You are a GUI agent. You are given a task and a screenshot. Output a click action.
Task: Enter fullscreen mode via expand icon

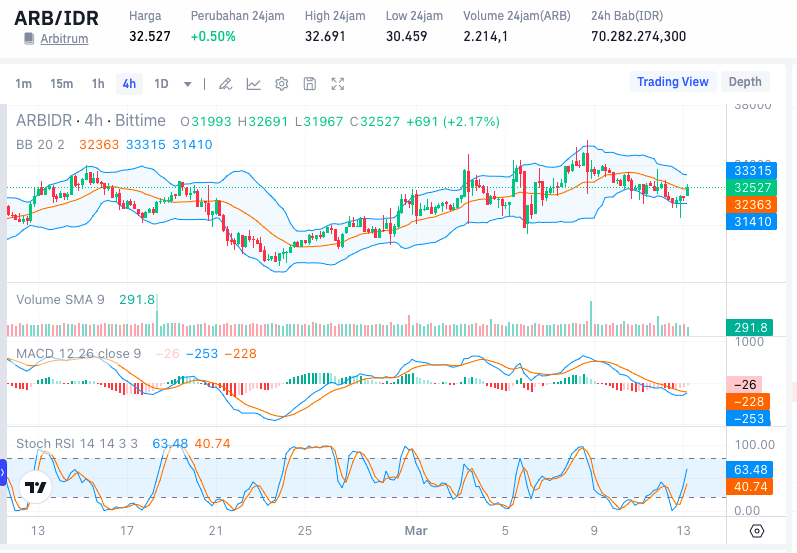click(338, 84)
